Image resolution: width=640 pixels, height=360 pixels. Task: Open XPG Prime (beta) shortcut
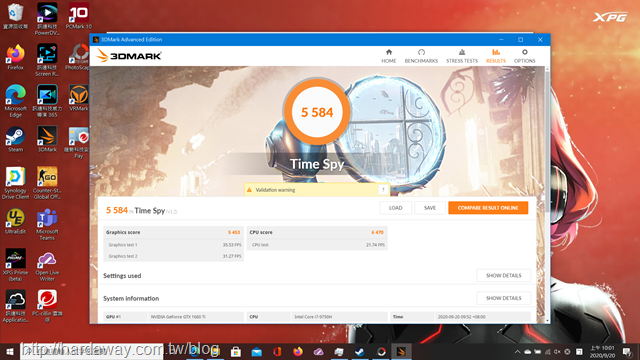click(16, 264)
